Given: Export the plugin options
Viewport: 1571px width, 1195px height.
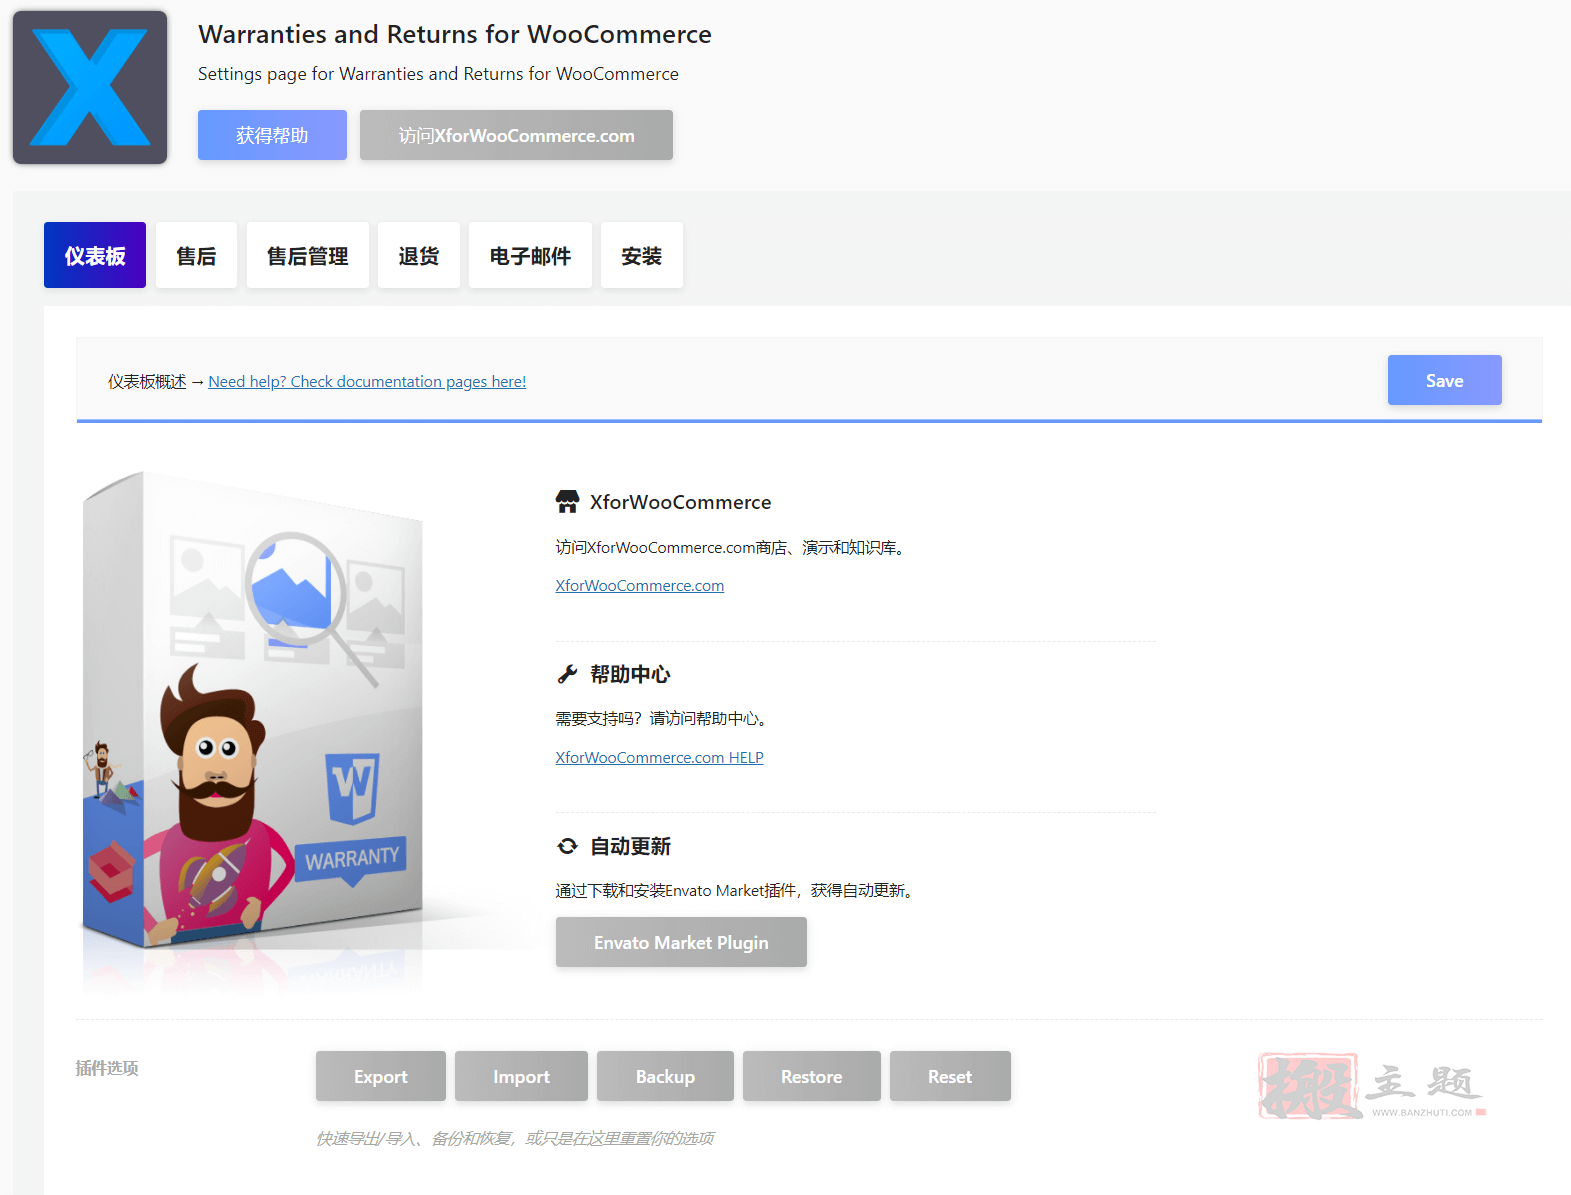Looking at the screenshot, I should [x=381, y=1076].
